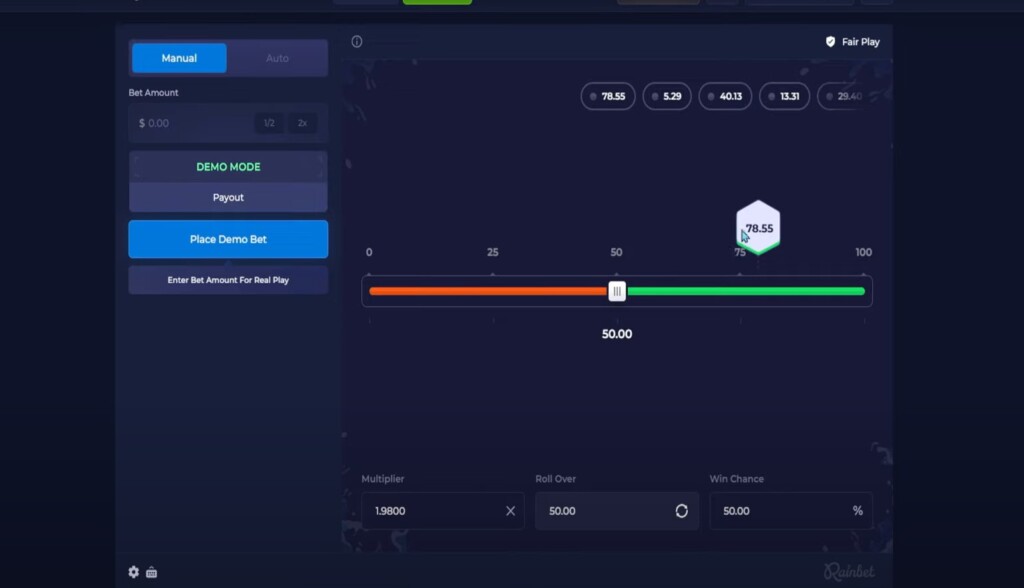Click Enter Bet Amount For Real Play
Viewport: 1024px width, 588px height.
pyautogui.click(x=228, y=280)
